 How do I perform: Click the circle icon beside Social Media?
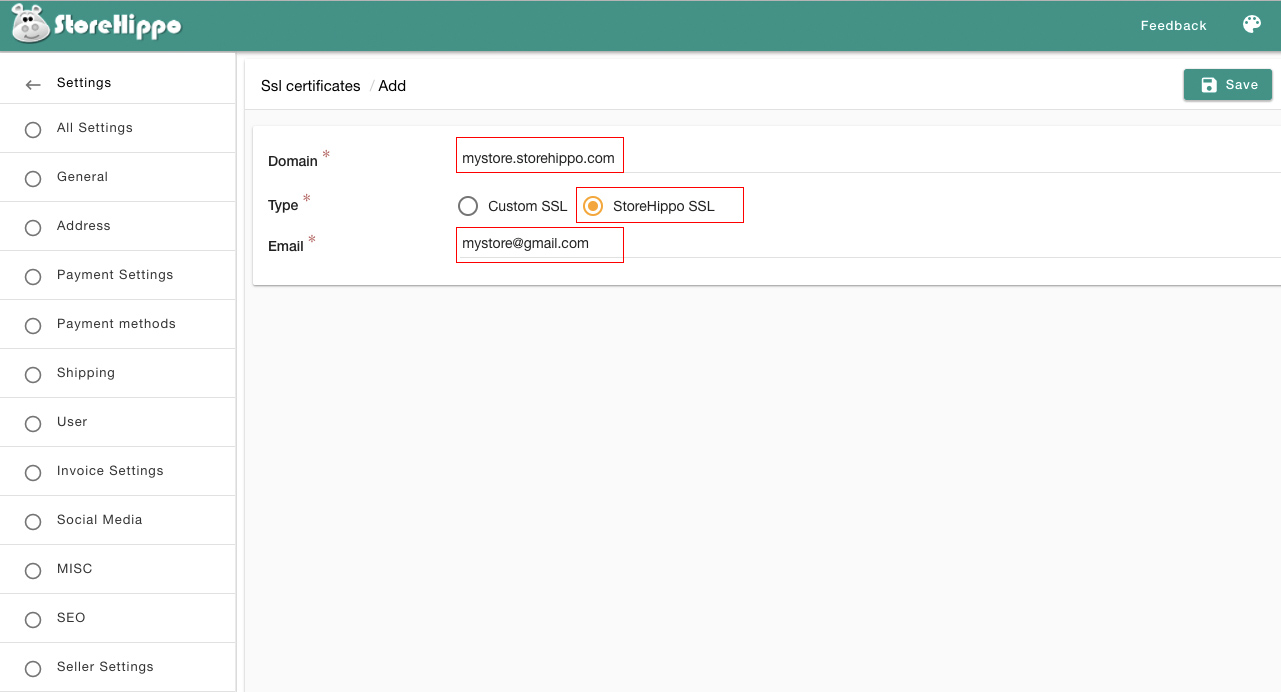pyautogui.click(x=33, y=522)
